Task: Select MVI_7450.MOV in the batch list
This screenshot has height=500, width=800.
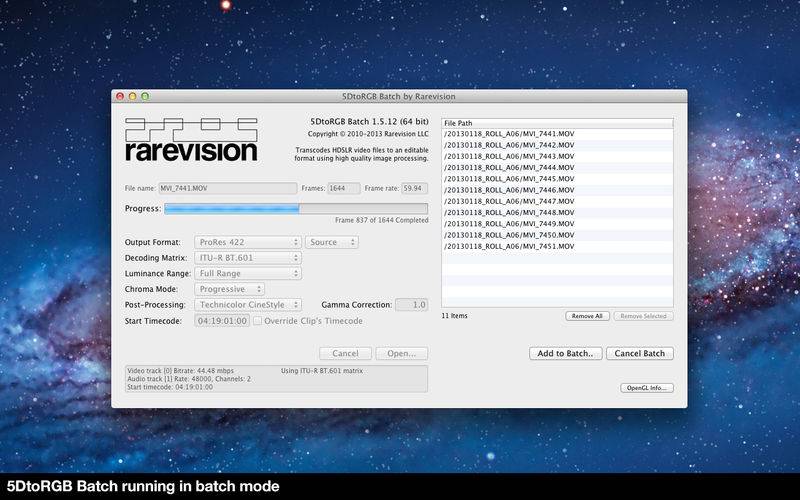Action: [x=557, y=235]
